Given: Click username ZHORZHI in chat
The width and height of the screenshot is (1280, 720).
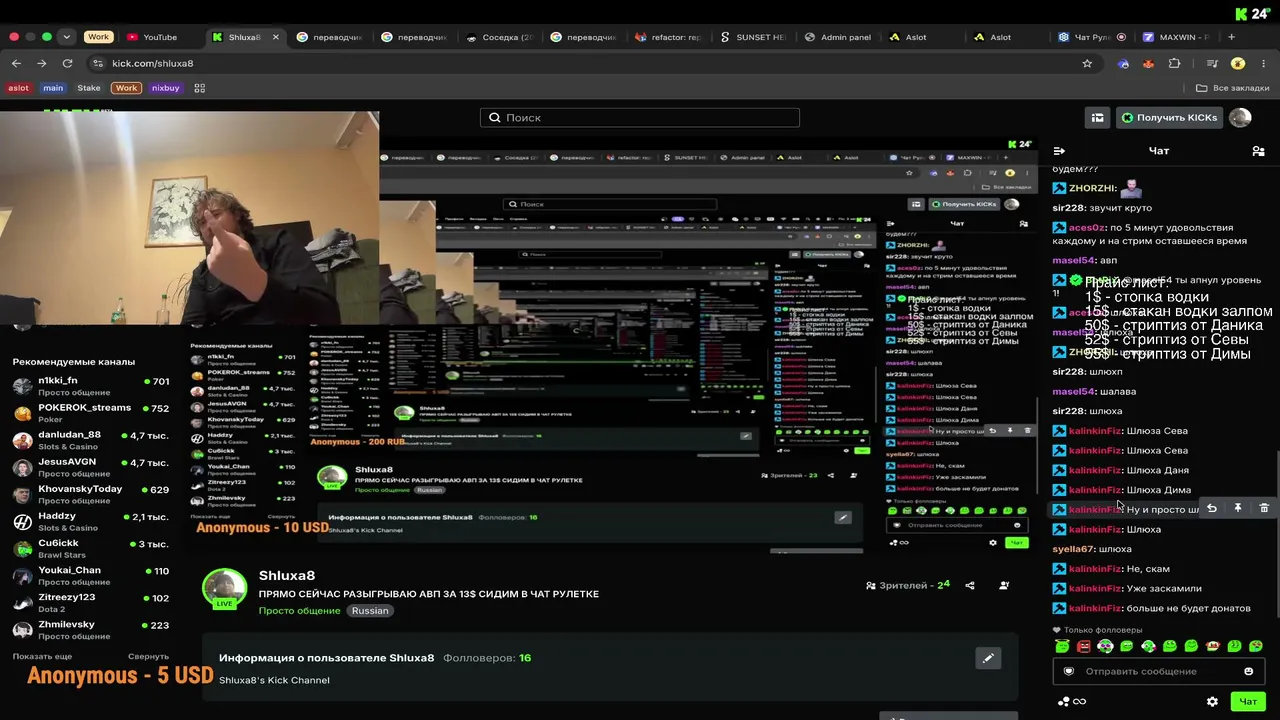Looking at the screenshot, I should pyautogui.click(x=1092, y=188).
